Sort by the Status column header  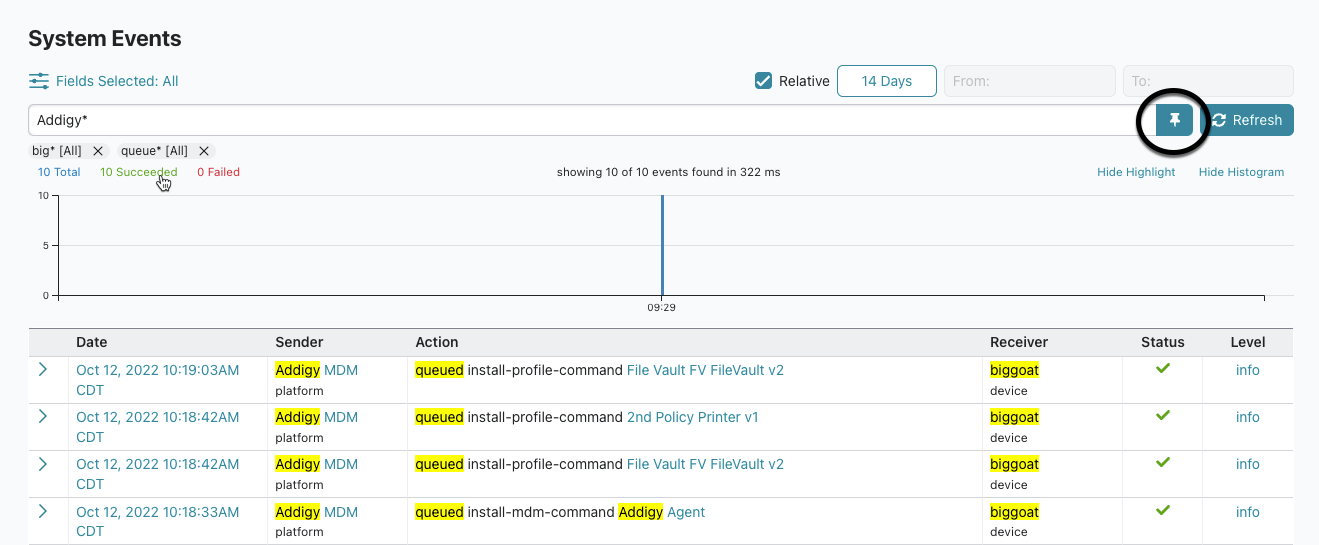[1162, 342]
